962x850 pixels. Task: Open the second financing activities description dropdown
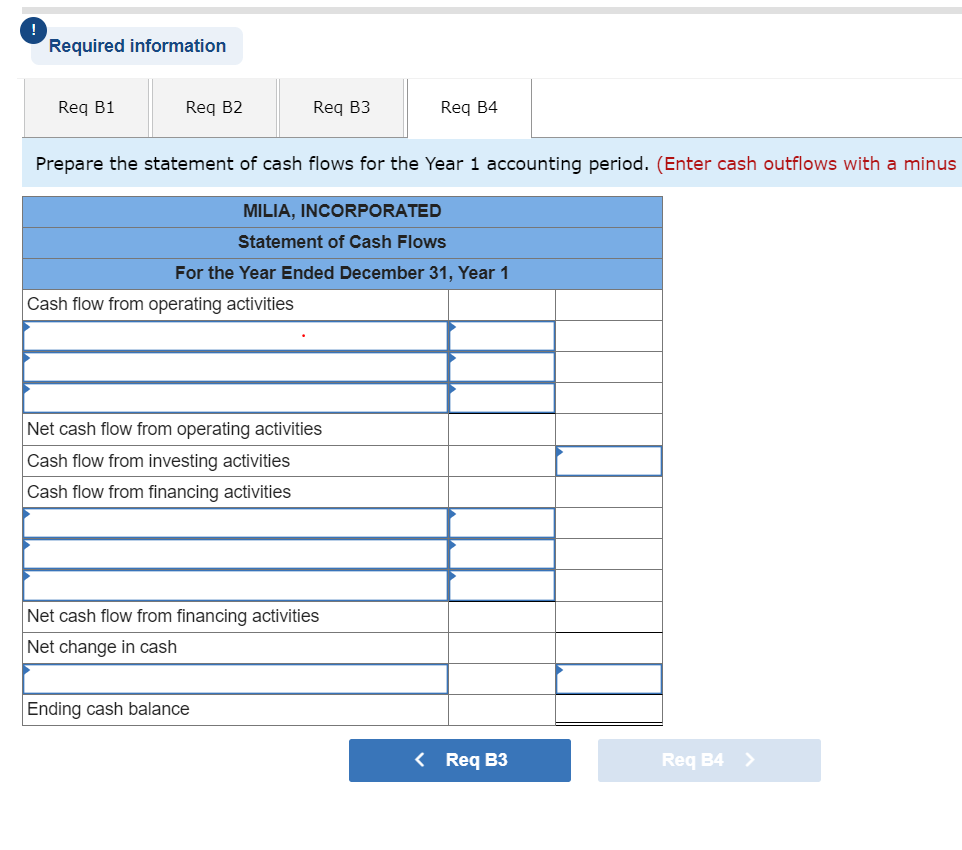pyautogui.click(x=235, y=553)
